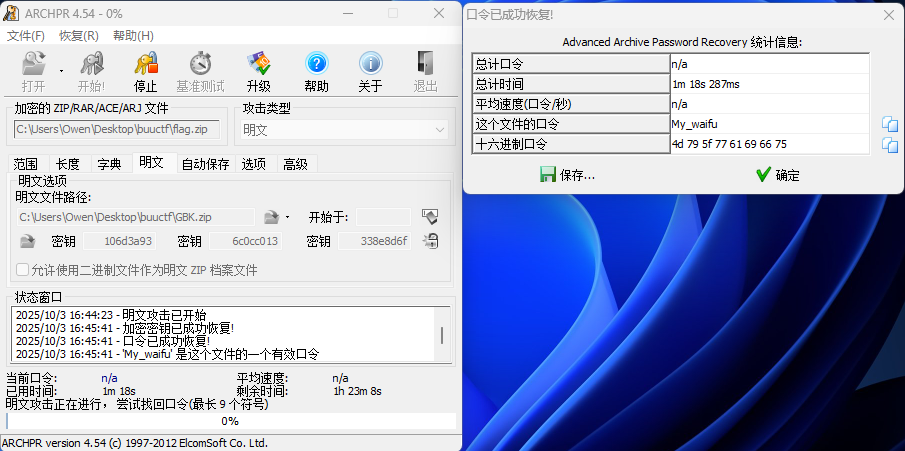This screenshot has width=905, height=451.
Task: Open the 帮助(H) menu
Action: coord(133,36)
